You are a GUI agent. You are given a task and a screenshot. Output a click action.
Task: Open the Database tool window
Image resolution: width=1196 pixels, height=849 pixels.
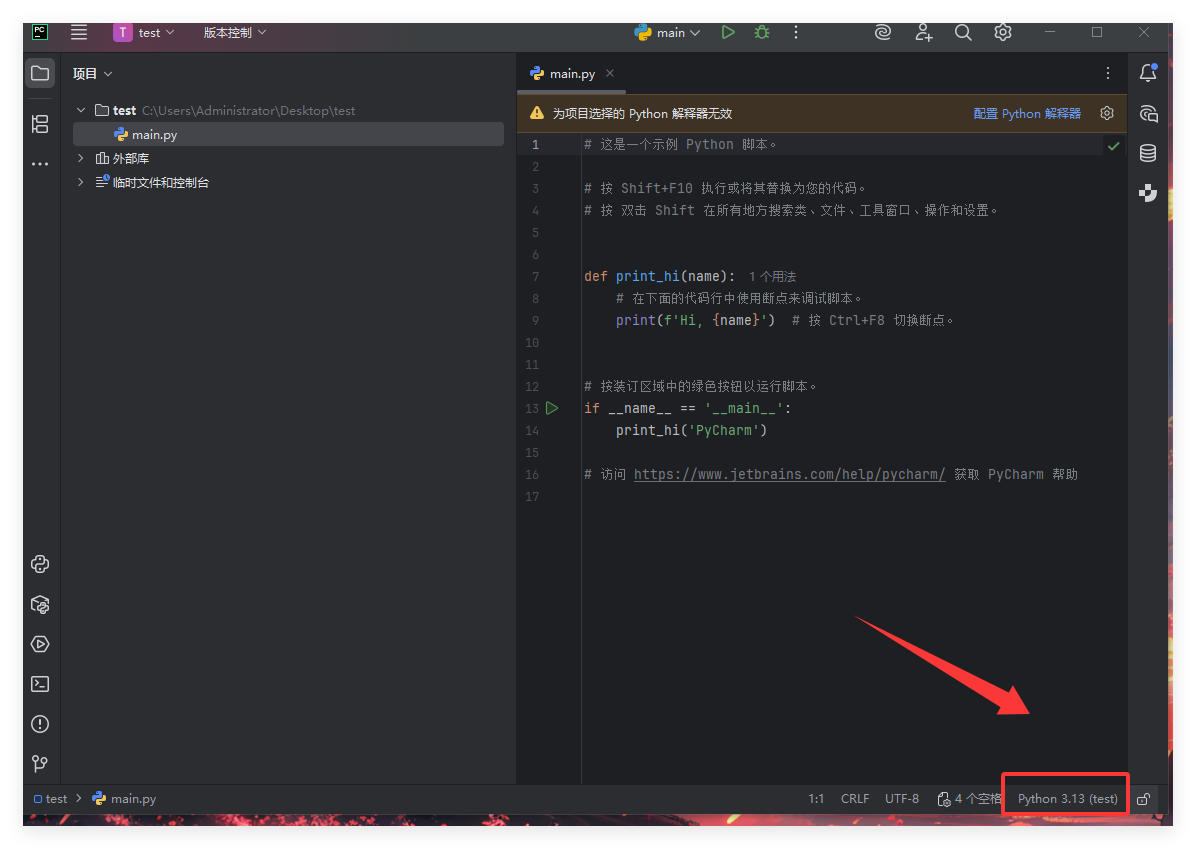(1148, 153)
